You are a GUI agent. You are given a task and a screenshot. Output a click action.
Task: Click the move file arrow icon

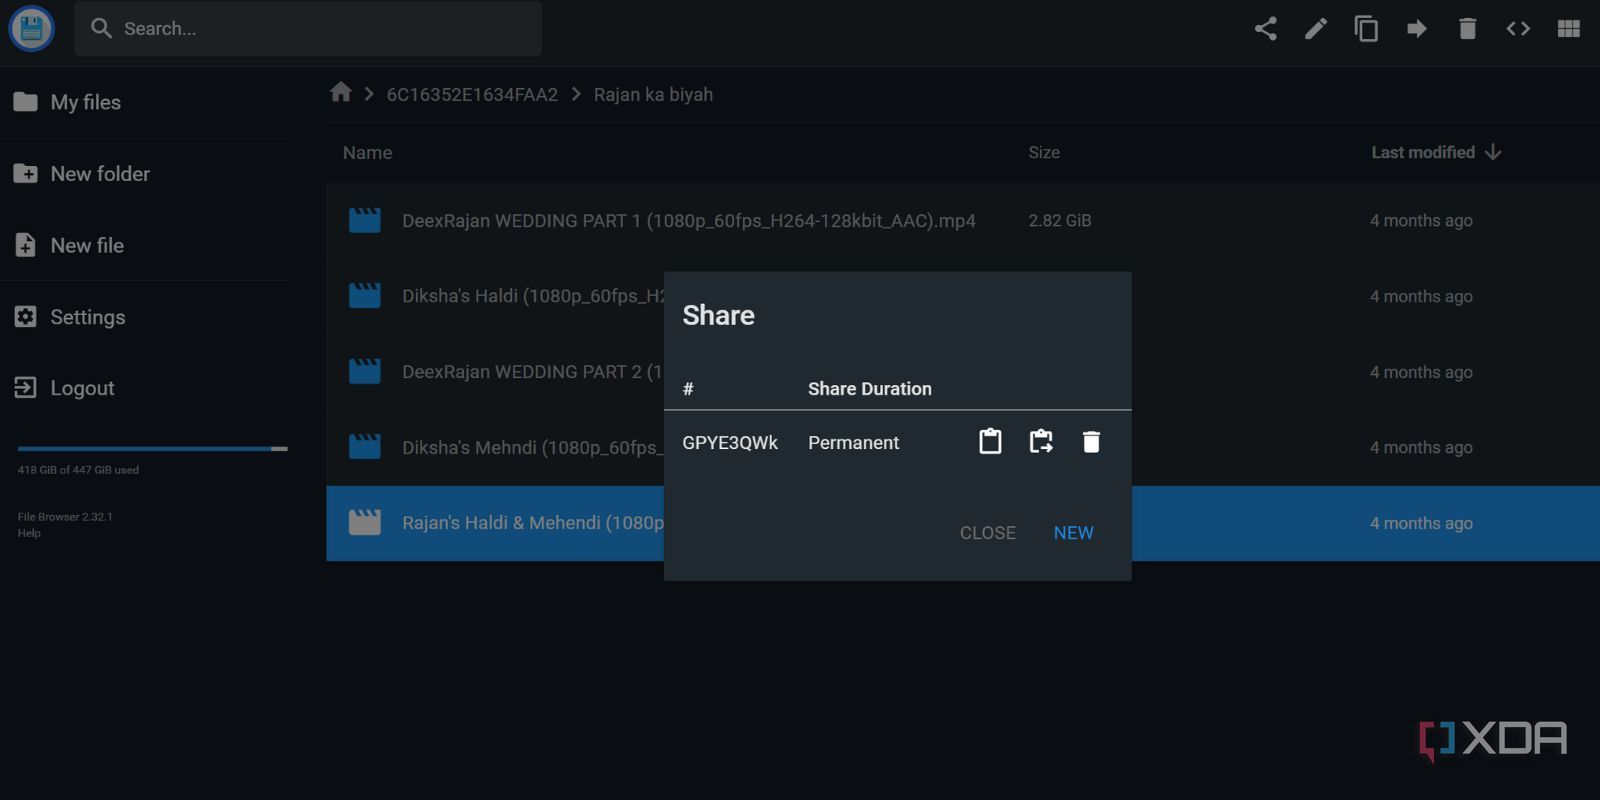(x=1417, y=28)
